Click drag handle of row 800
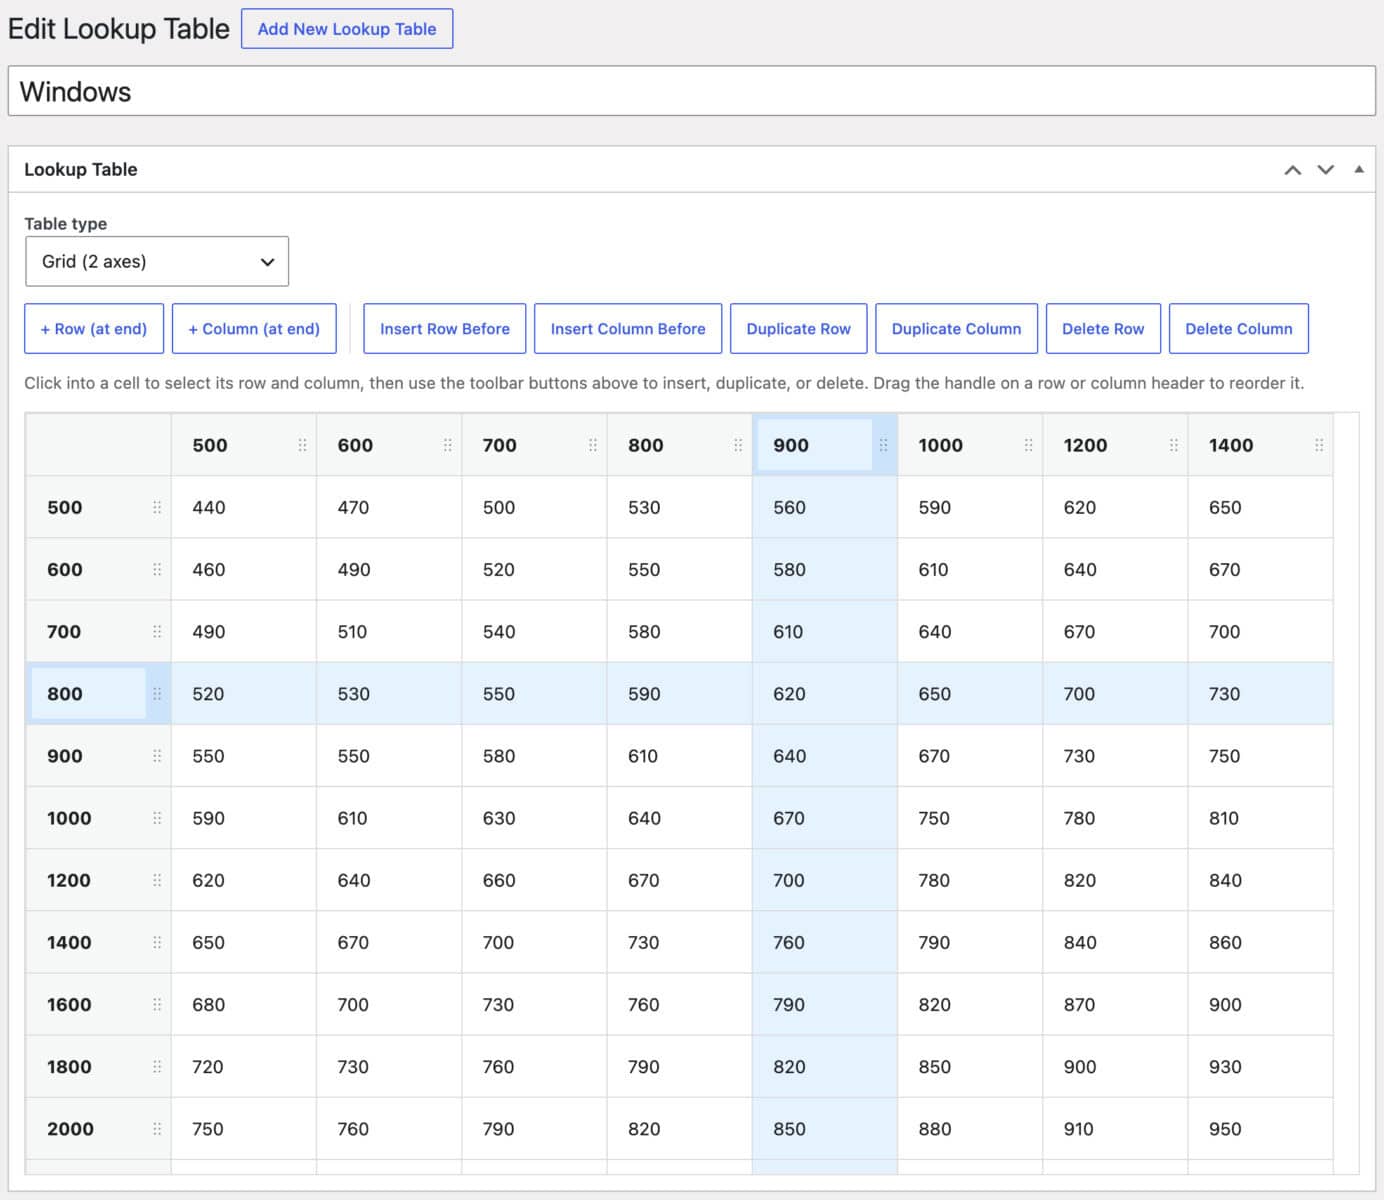The height and width of the screenshot is (1200, 1384). (x=157, y=693)
